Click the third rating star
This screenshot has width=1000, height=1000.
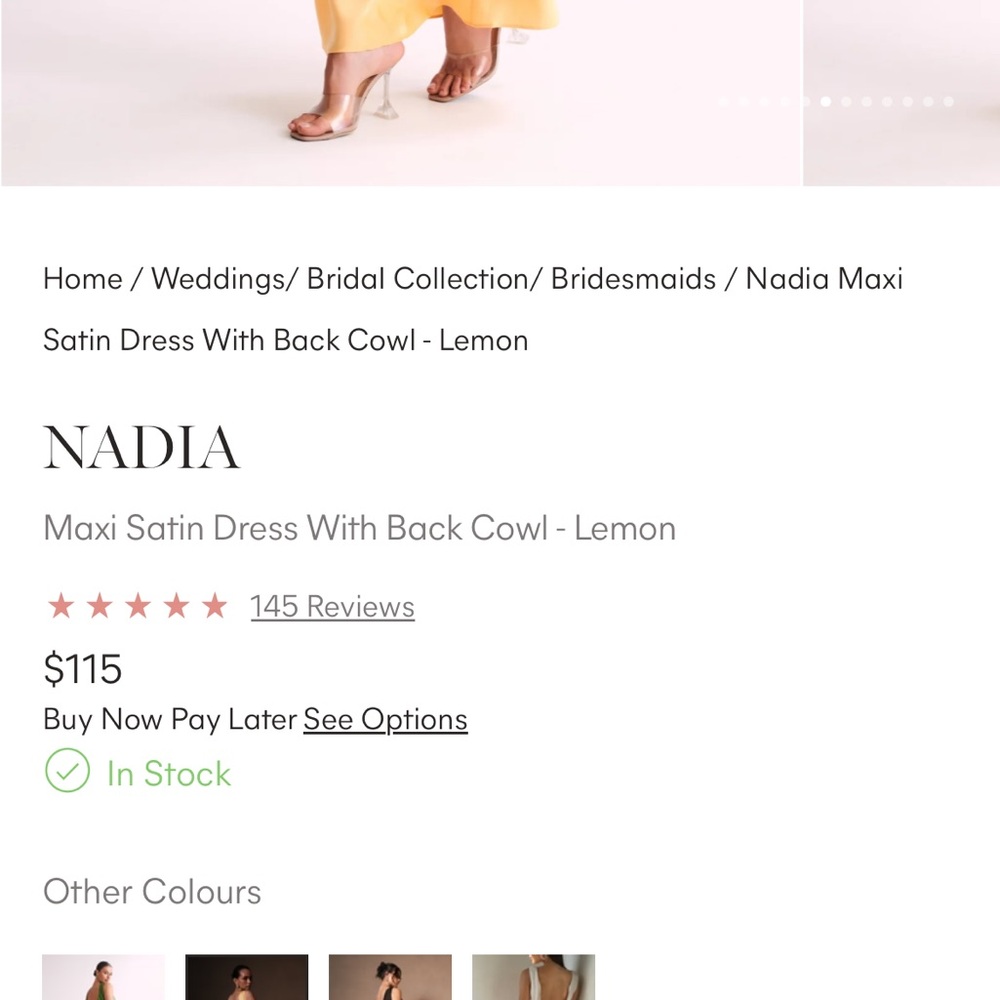click(x=138, y=606)
